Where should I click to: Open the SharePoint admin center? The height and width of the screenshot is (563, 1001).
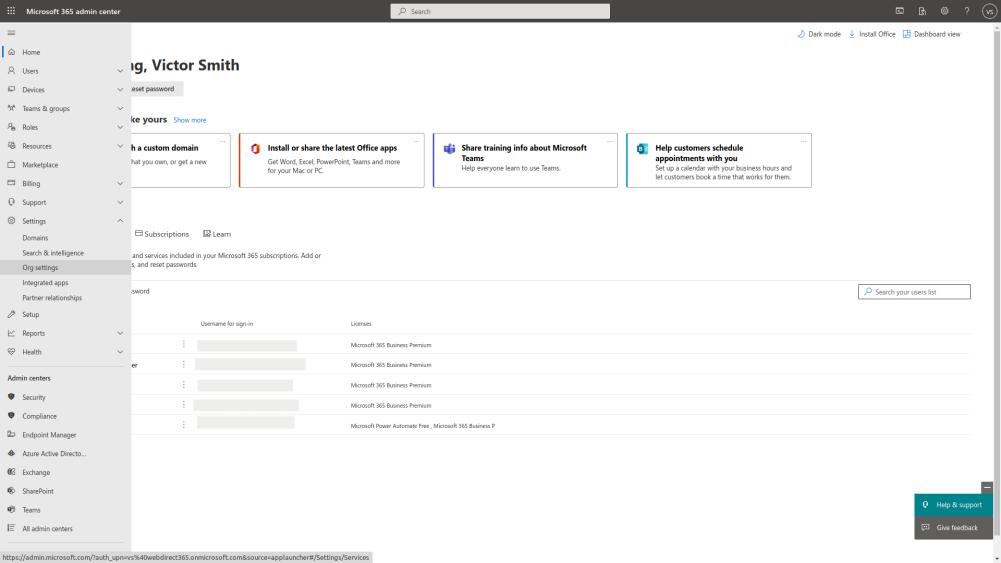tap(38, 491)
